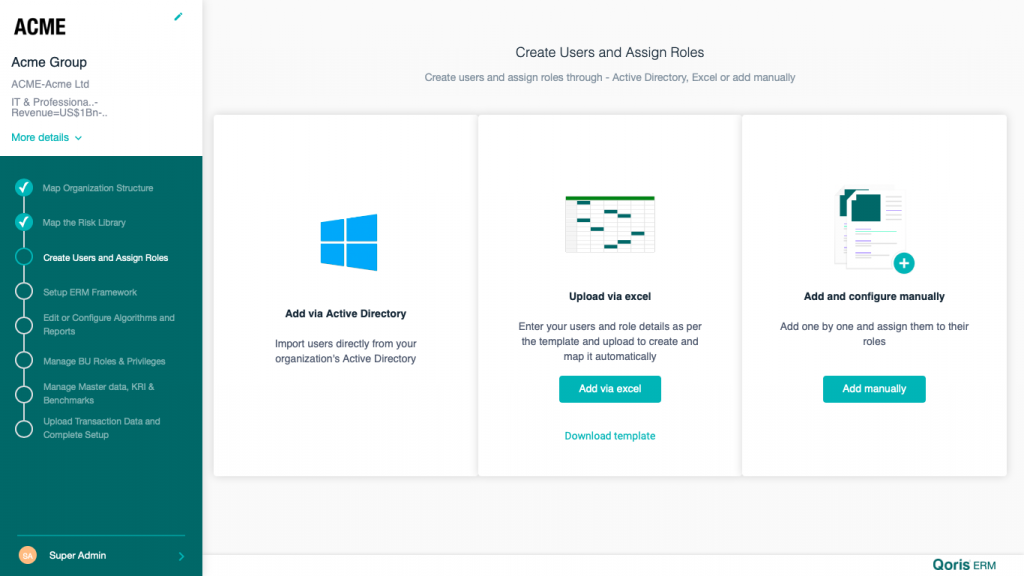Click Upload via excel heading
1024x576 pixels.
[610, 296]
